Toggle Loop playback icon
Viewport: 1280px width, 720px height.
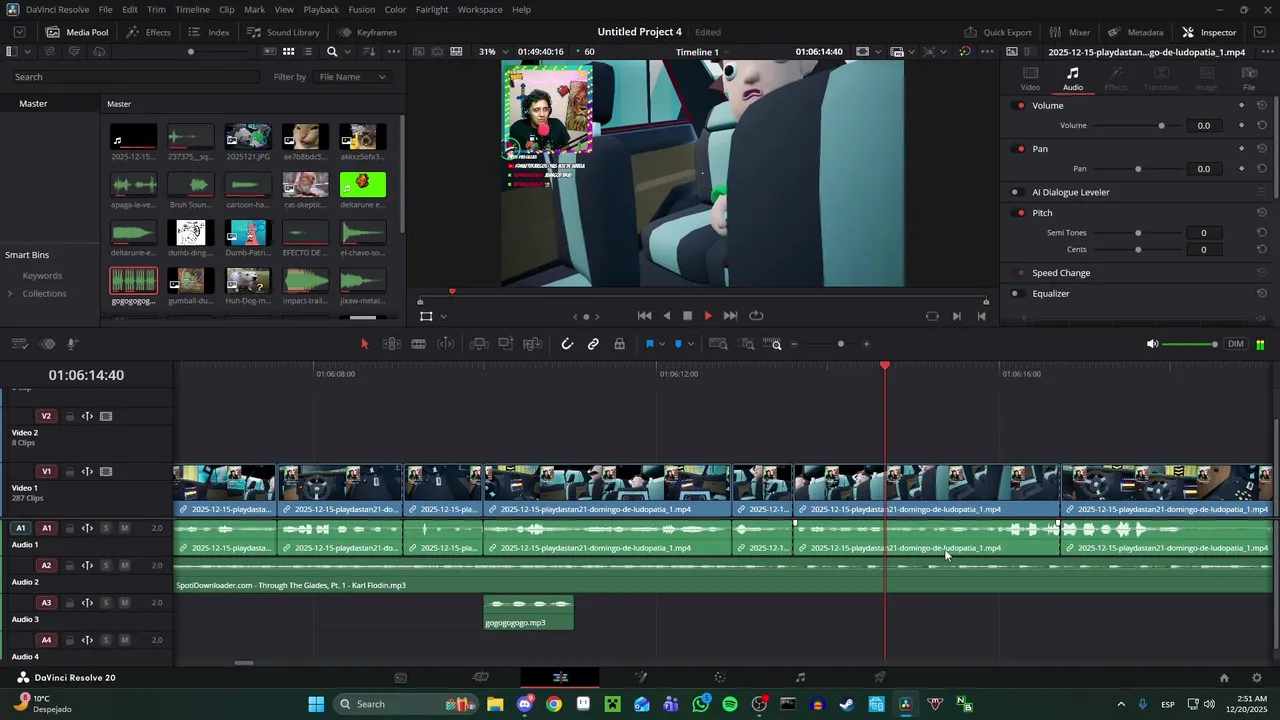[x=756, y=316]
